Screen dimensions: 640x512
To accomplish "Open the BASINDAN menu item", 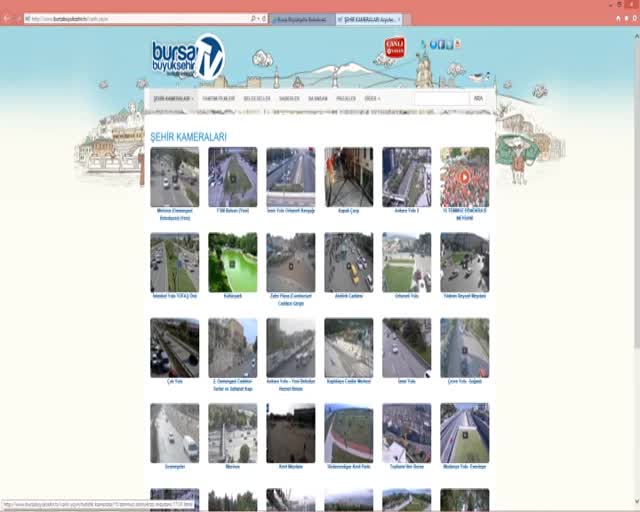I will click(x=318, y=99).
